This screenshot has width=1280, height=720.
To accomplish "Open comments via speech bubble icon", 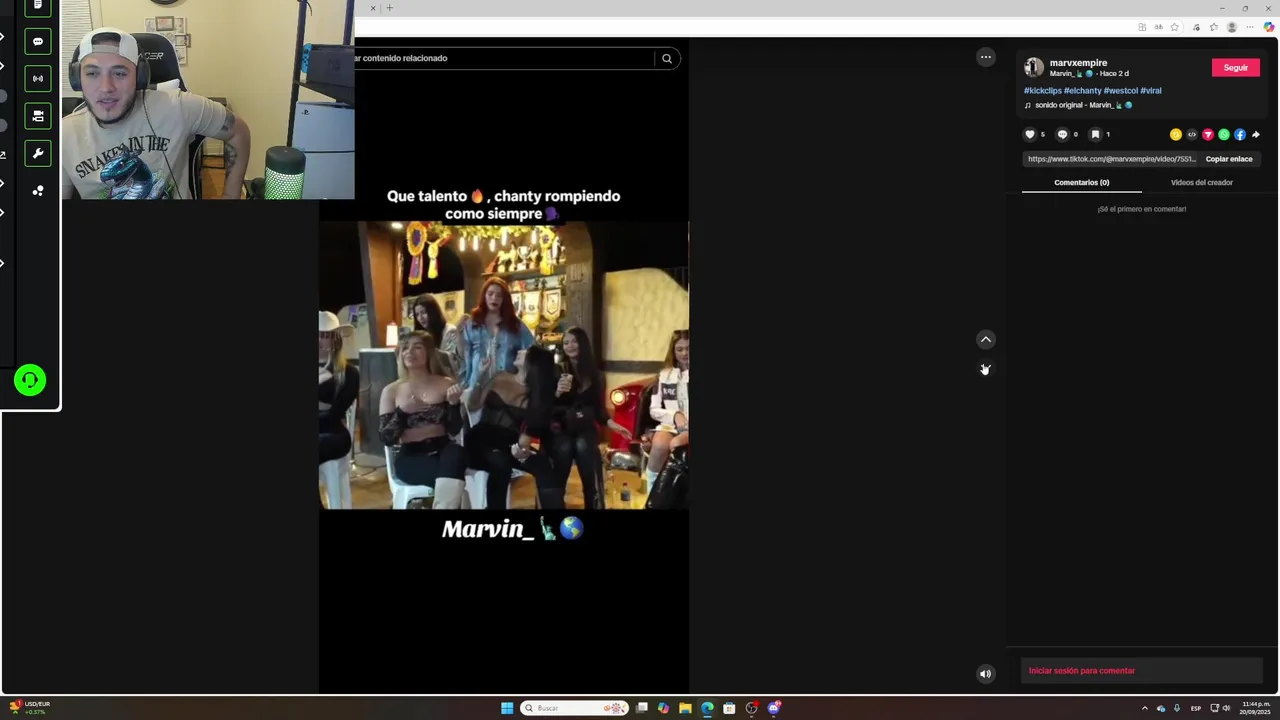I will coord(1062,134).
